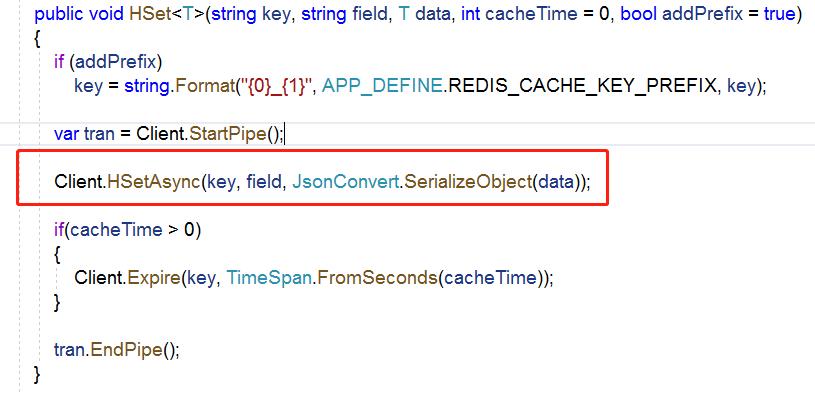Click TimeSpan type reference
The image size is (815, 395).
[x=269, y=278]
